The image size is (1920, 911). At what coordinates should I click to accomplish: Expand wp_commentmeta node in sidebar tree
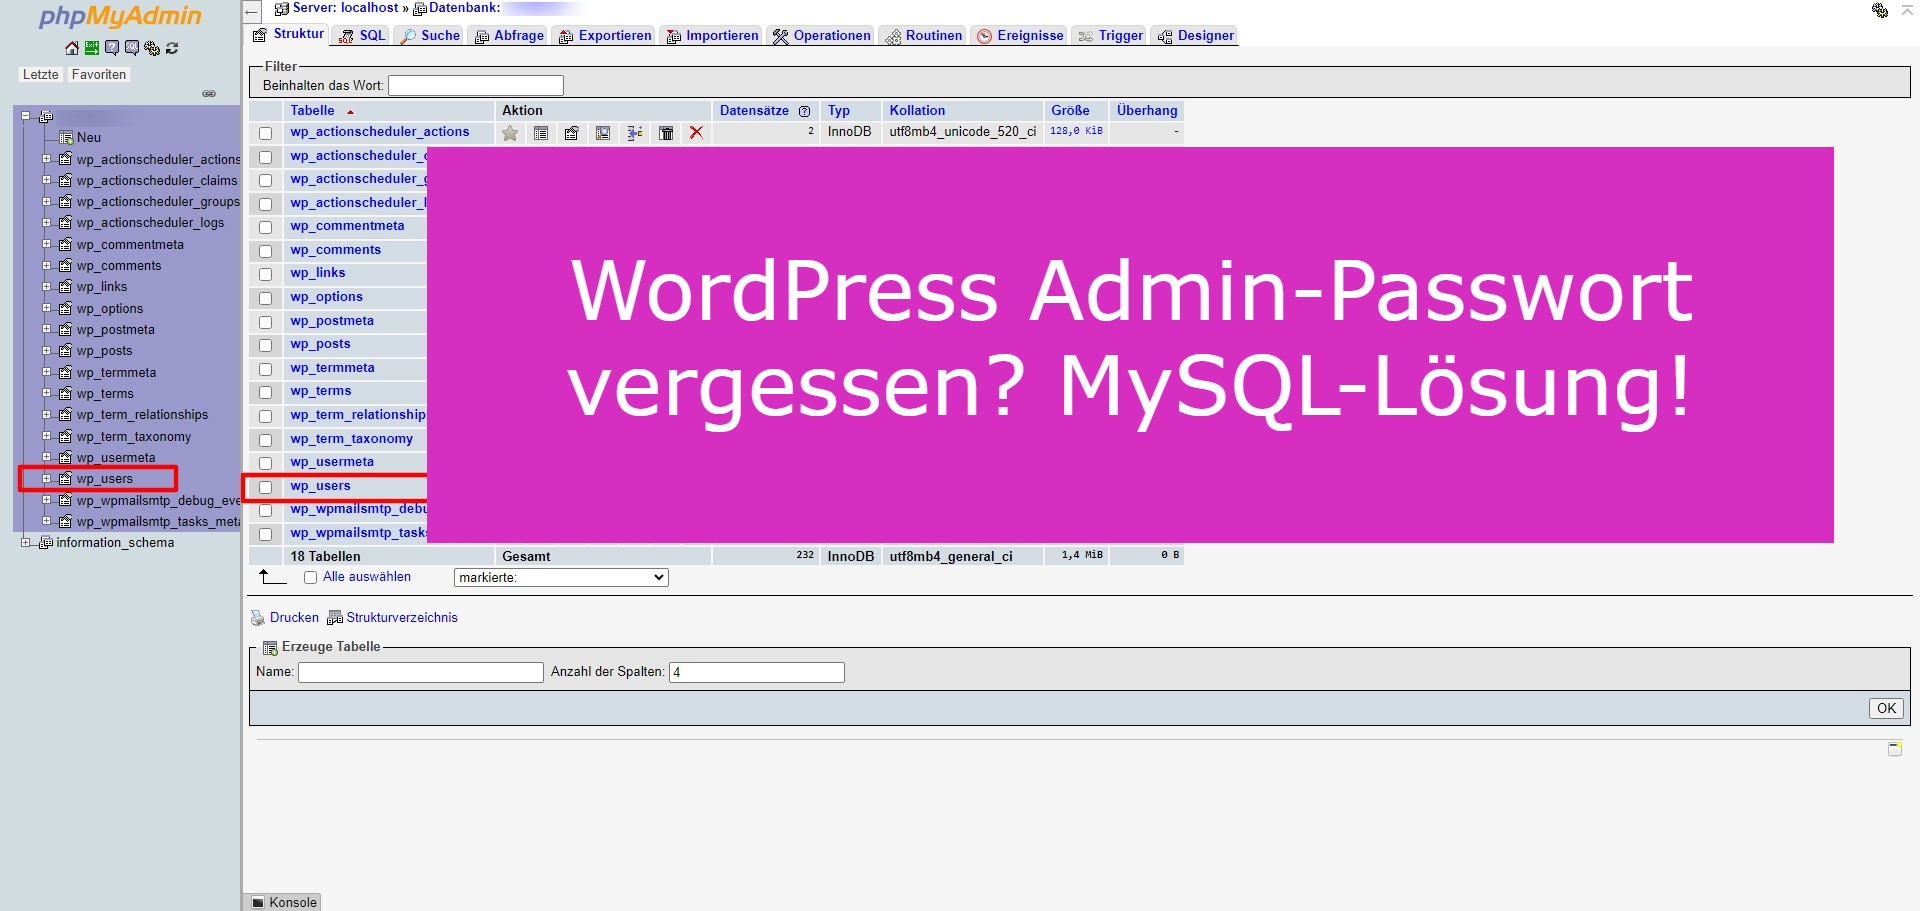point(46,244)
